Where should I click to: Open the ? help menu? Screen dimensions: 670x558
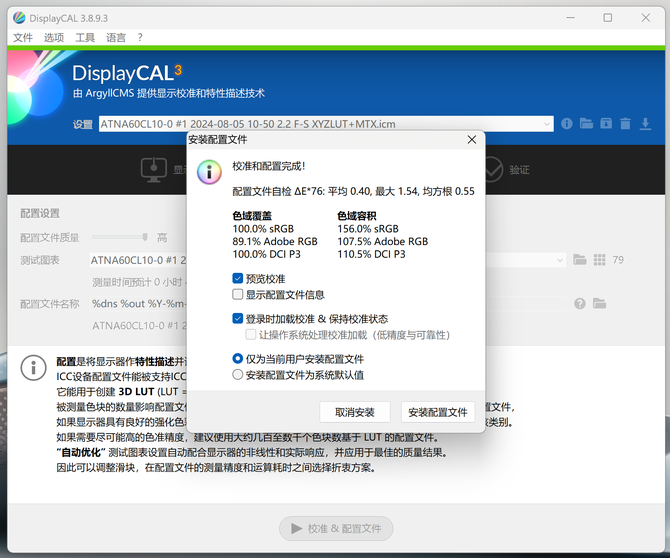(x=140, y=38)
